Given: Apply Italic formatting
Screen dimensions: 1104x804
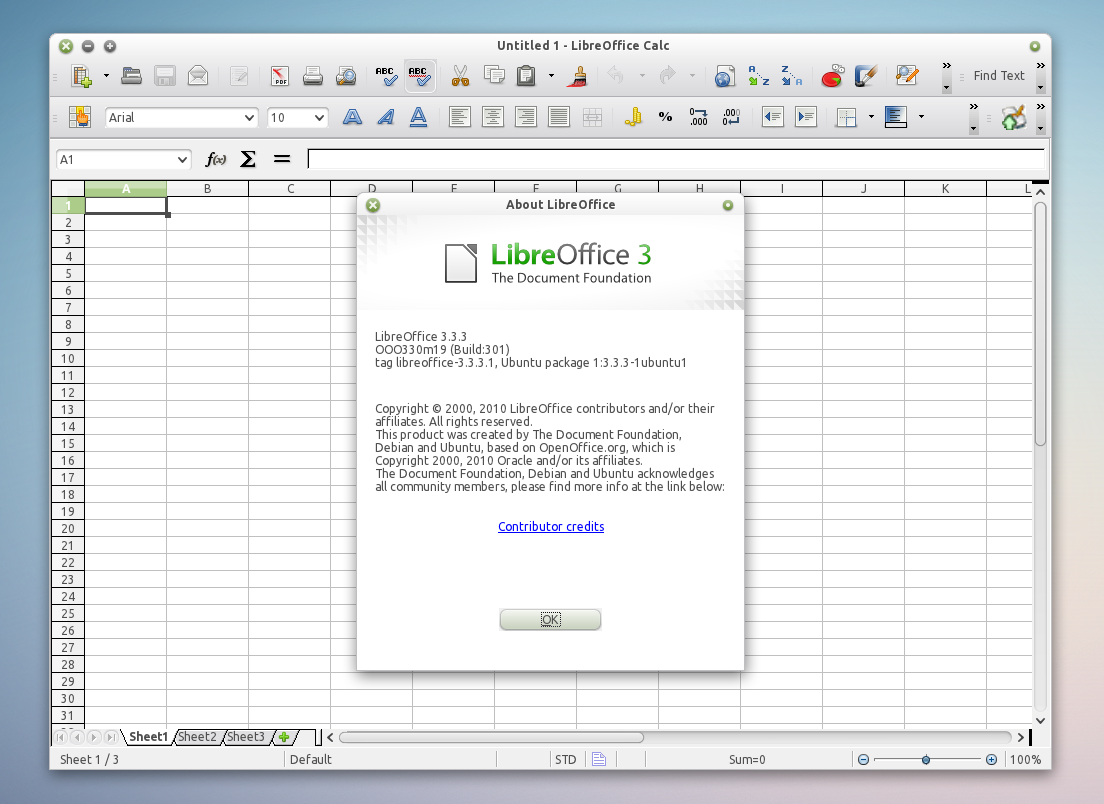Looking at the screenshot, I should (385, 117).
